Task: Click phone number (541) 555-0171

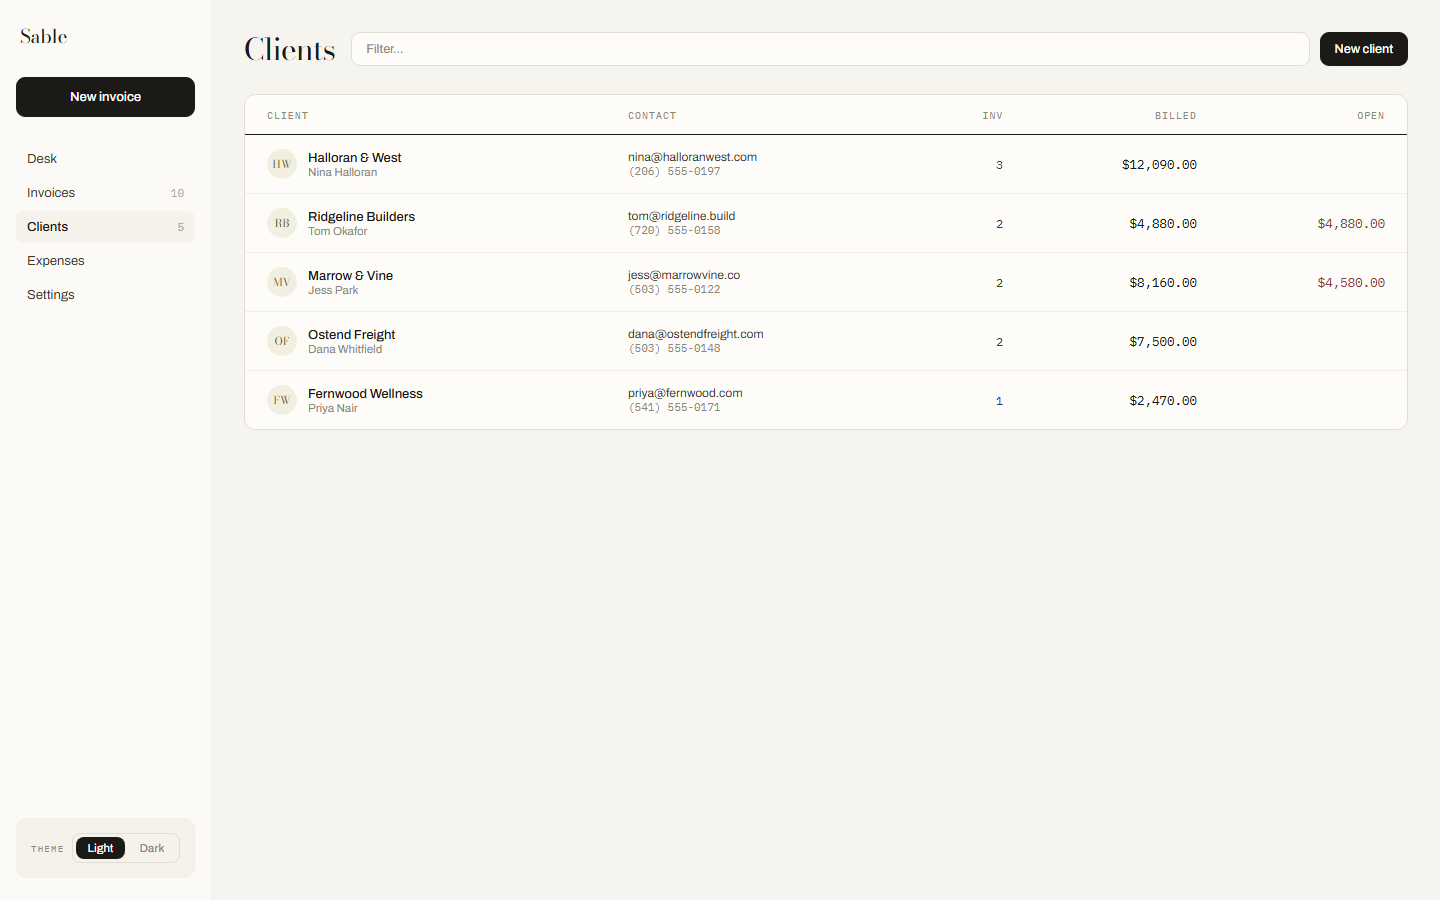Action: [x=674, y=408]
